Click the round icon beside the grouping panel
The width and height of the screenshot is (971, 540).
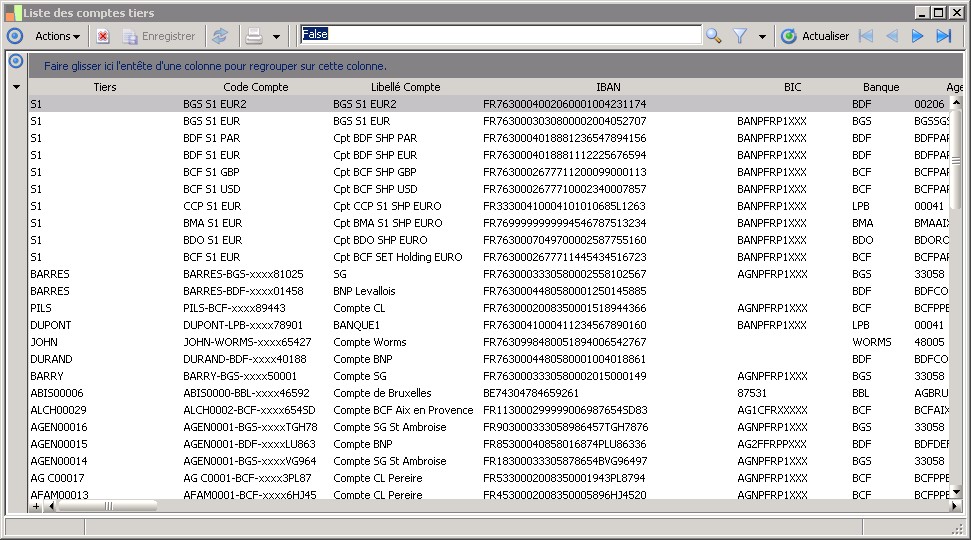tap(15, 62)
